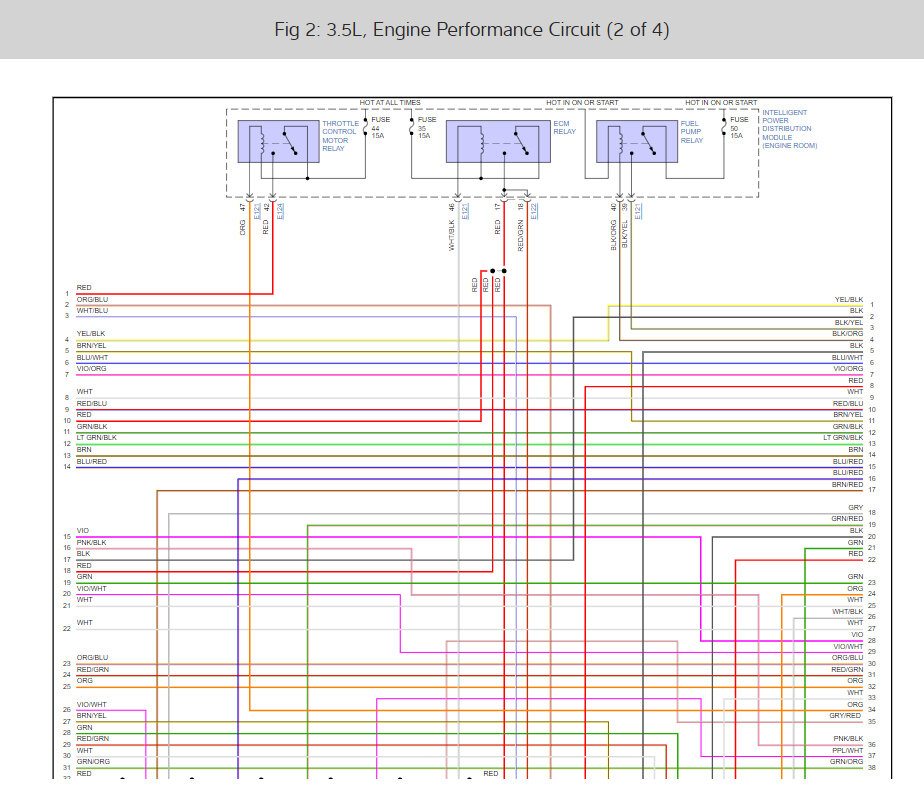Image resolution: width=924 pixels, height=809 pixels.
Task: Click YEL/BLK label on right wire 1
Action: (x=849, y=299)
